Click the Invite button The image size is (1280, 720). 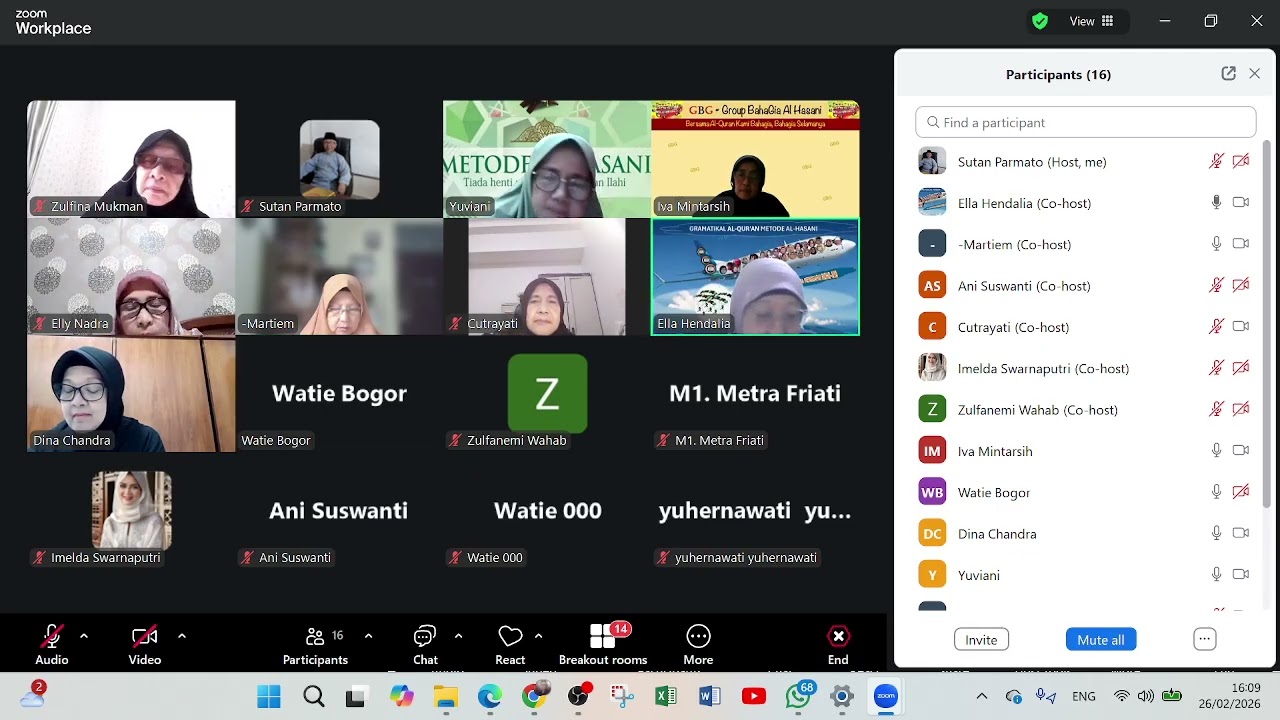981,640
